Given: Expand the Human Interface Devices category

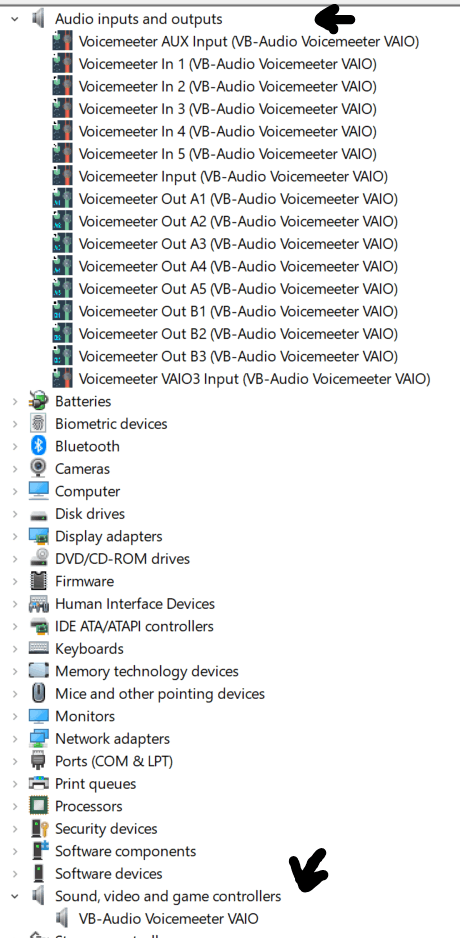Looking at the screenshot, I should 14,604.
